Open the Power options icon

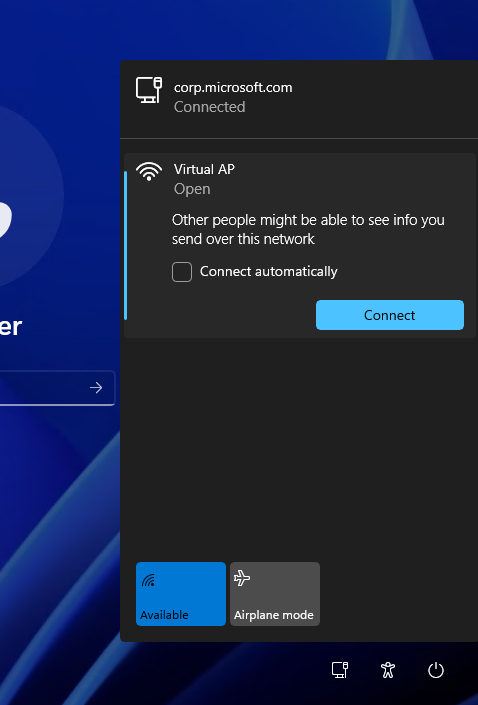click(436, 670)
